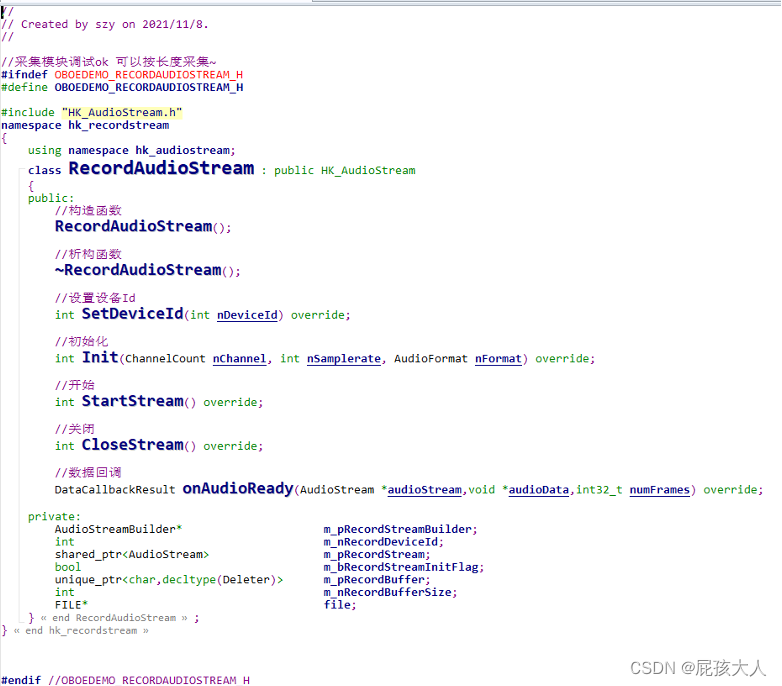Click the member type "FILE*"

tap(71, 605)
